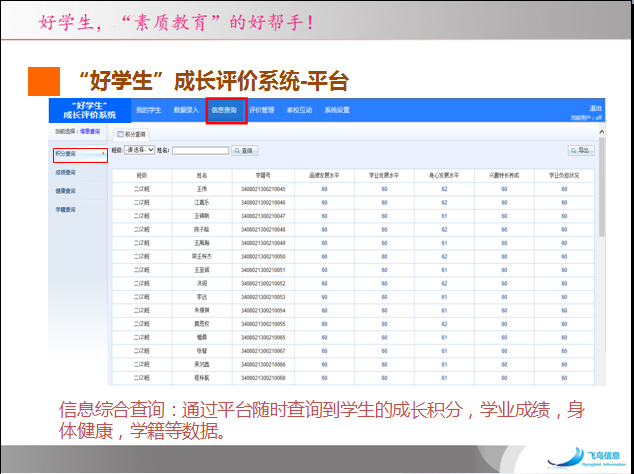Select 健康查询 in the left sidebar
This screenshot has width=634, height=474.
[66, 190]
